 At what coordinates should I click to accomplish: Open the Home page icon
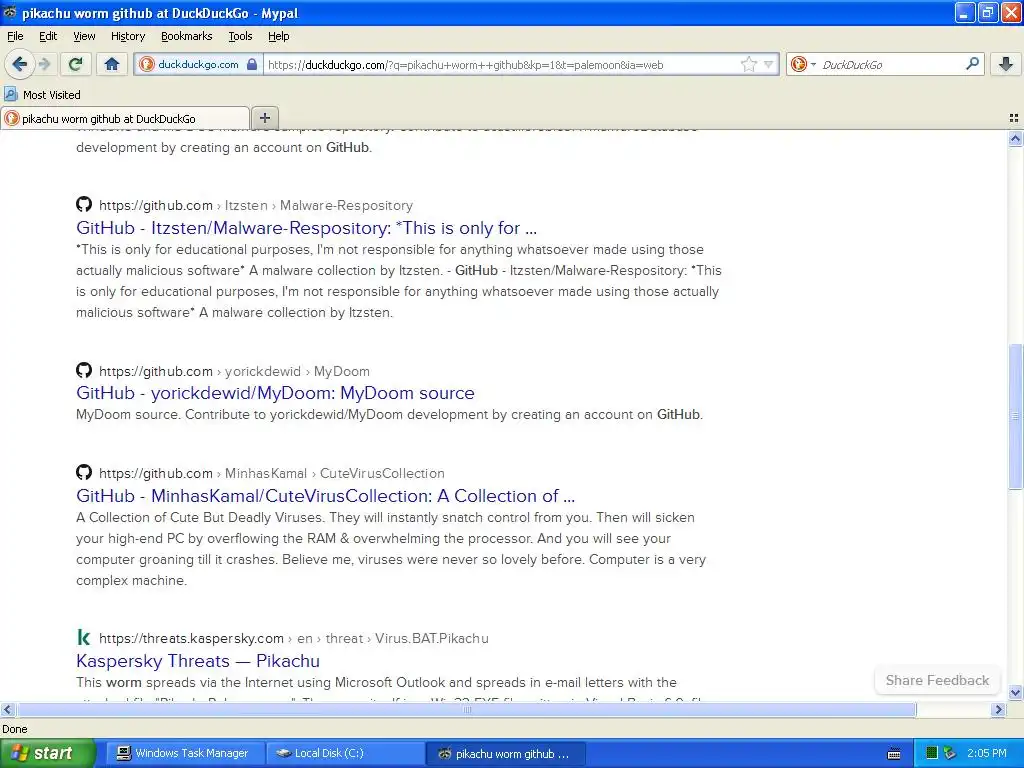112,64
